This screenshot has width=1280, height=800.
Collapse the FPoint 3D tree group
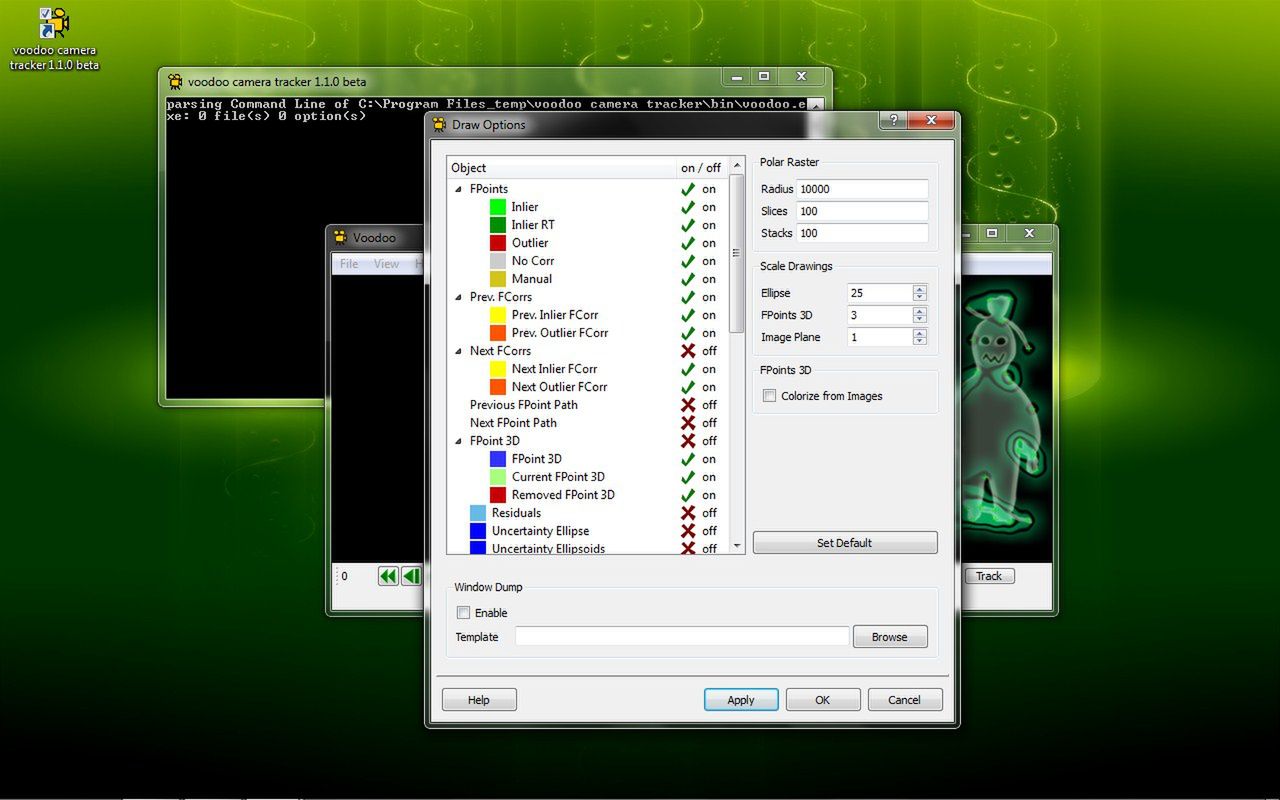click(459, 441)
